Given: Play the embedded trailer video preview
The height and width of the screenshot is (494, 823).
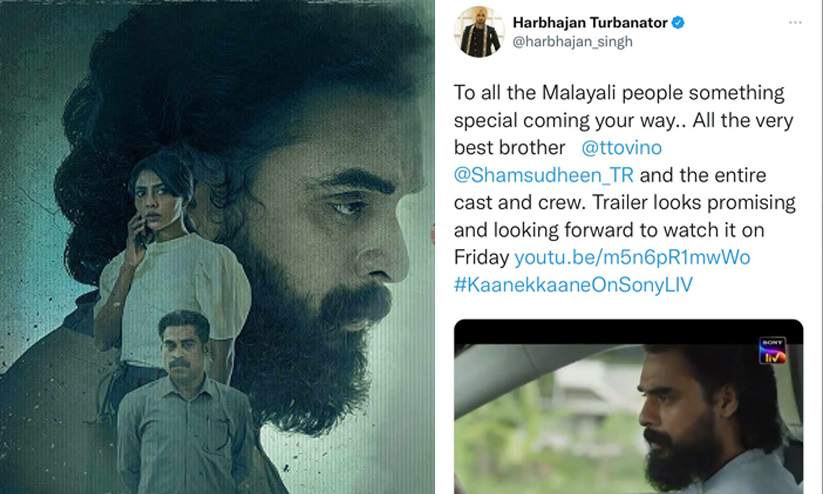Looking at the screenshot, I should (628, 407).
